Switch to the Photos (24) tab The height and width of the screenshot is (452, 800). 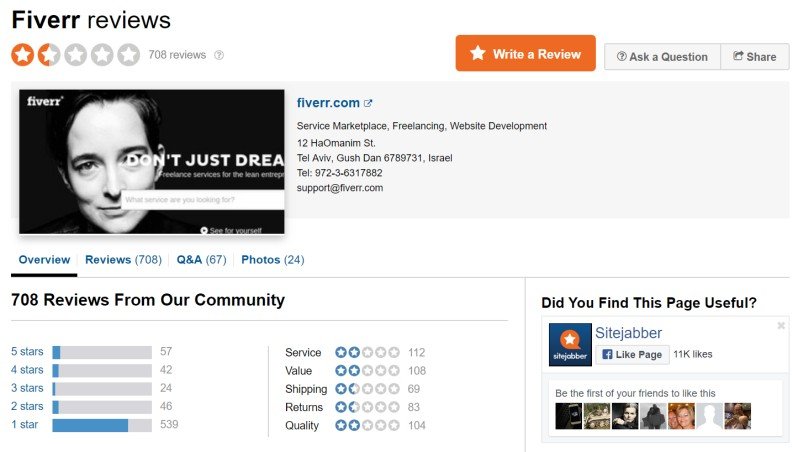pos(273,260)
